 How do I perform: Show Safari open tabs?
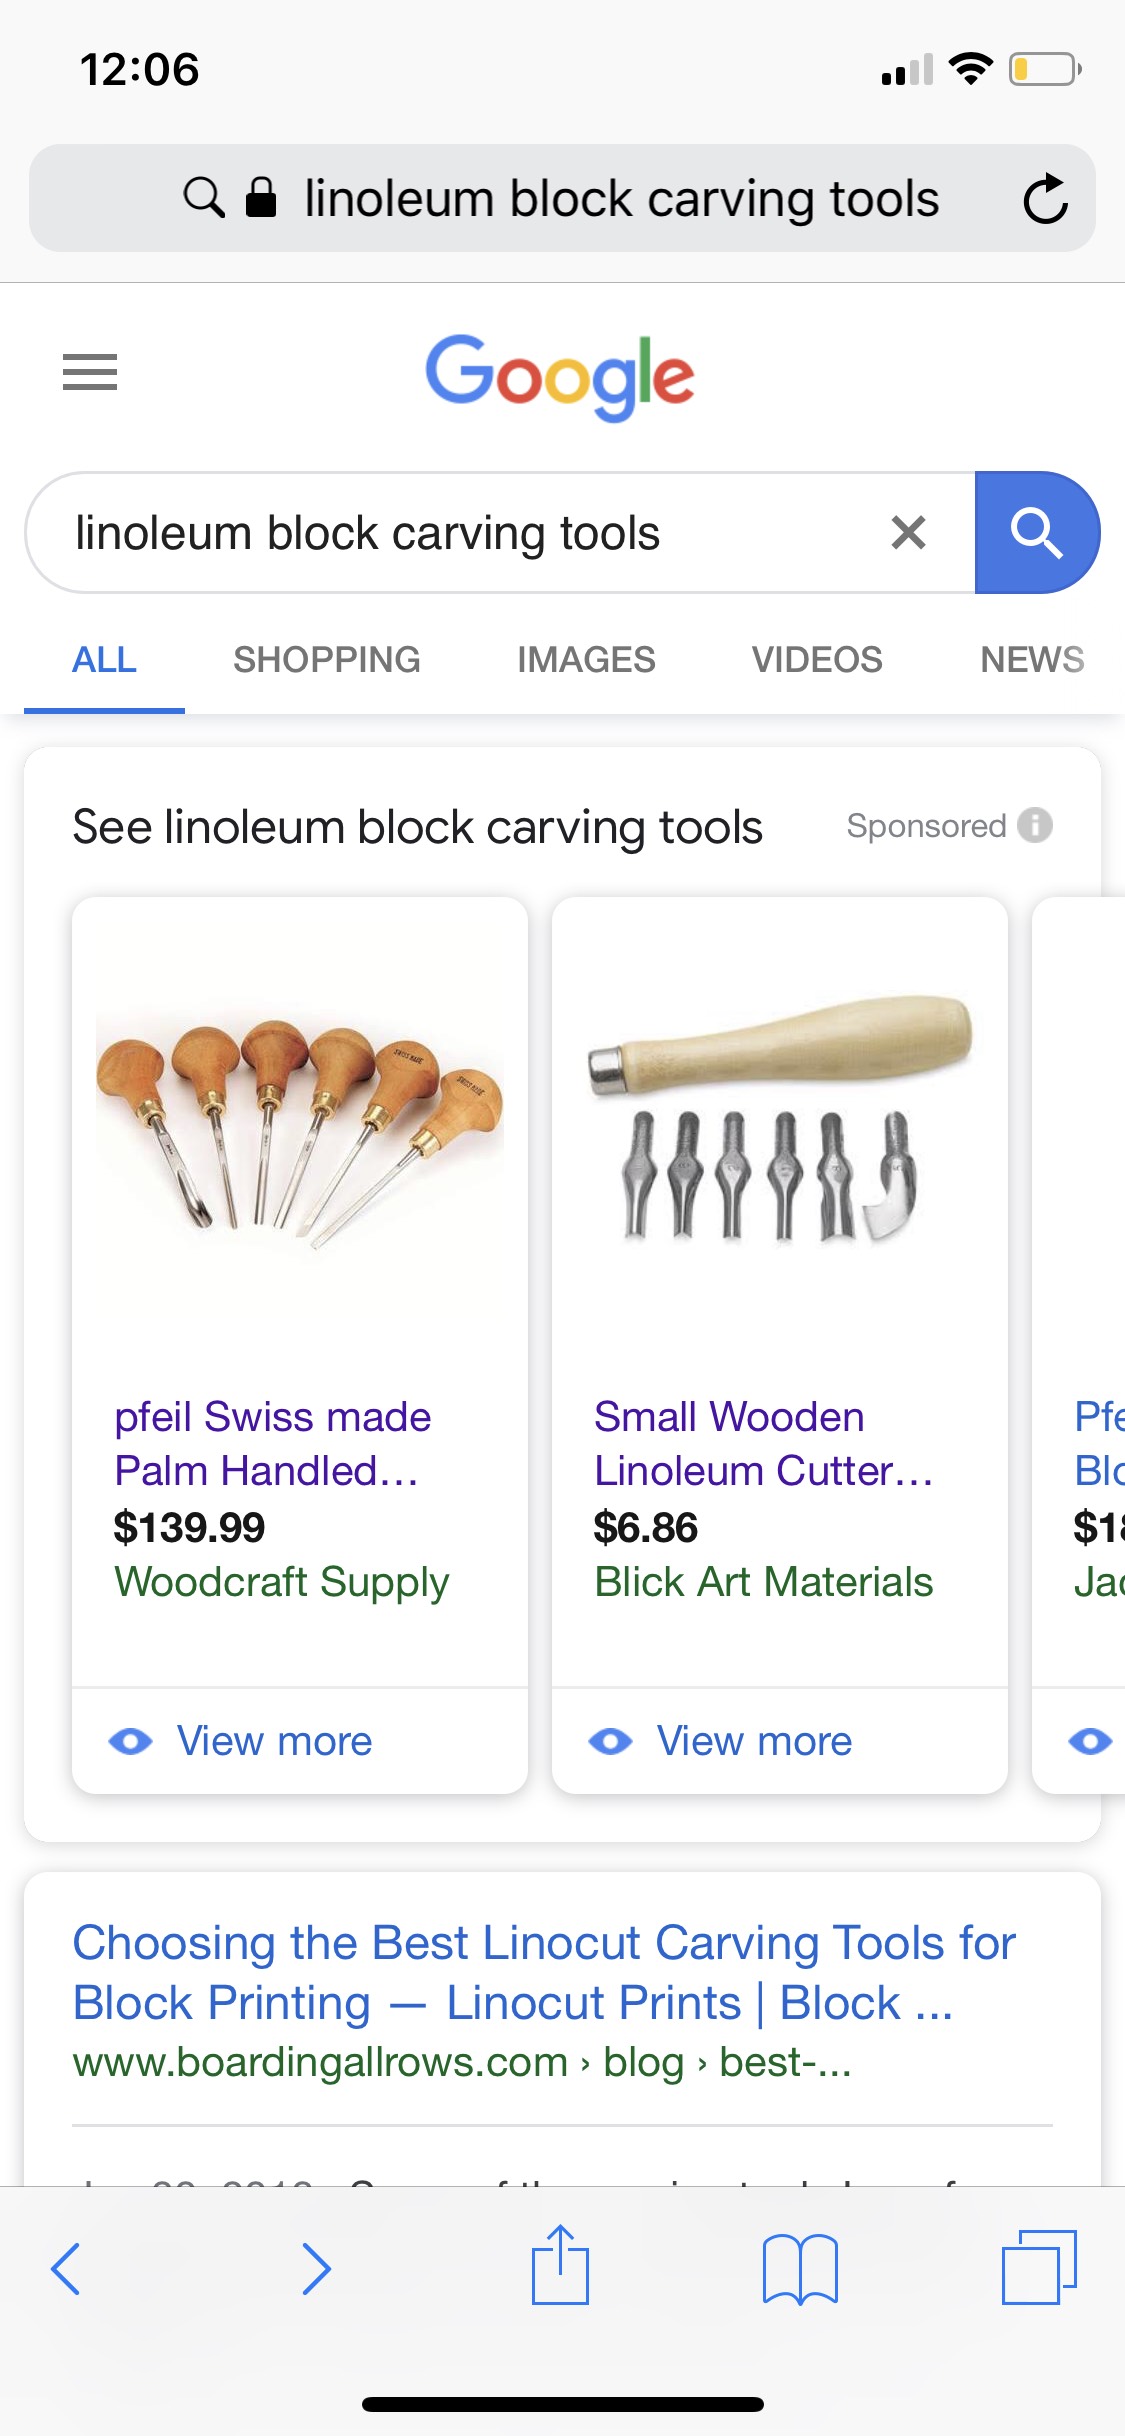(1039, 2266)
